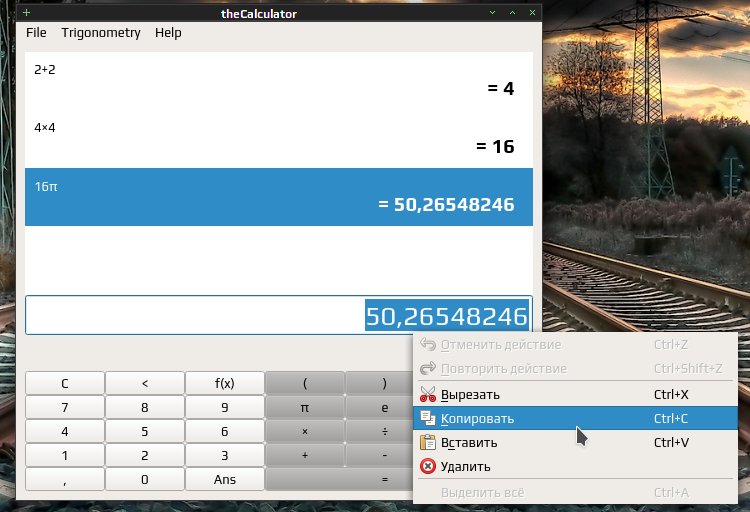This screenshot has height=512, width=750.
Task: Open the f(x) functions button
Action: pos(224,383)
